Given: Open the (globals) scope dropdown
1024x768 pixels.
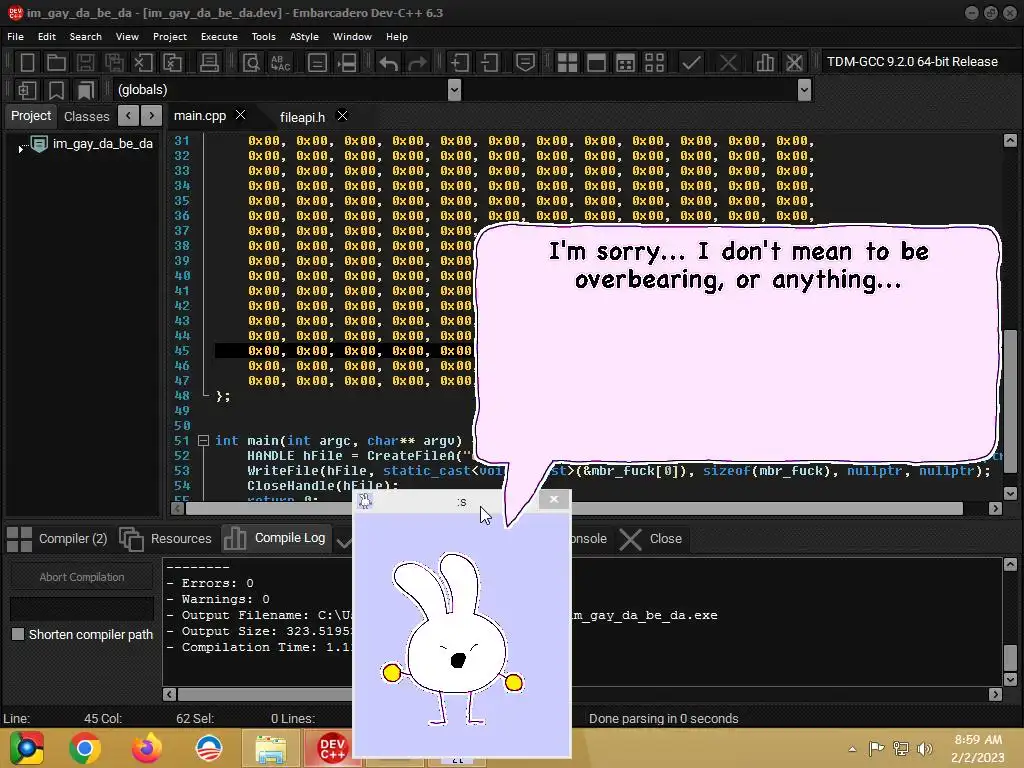Looking at the screenshot, I should pos(455,89).
